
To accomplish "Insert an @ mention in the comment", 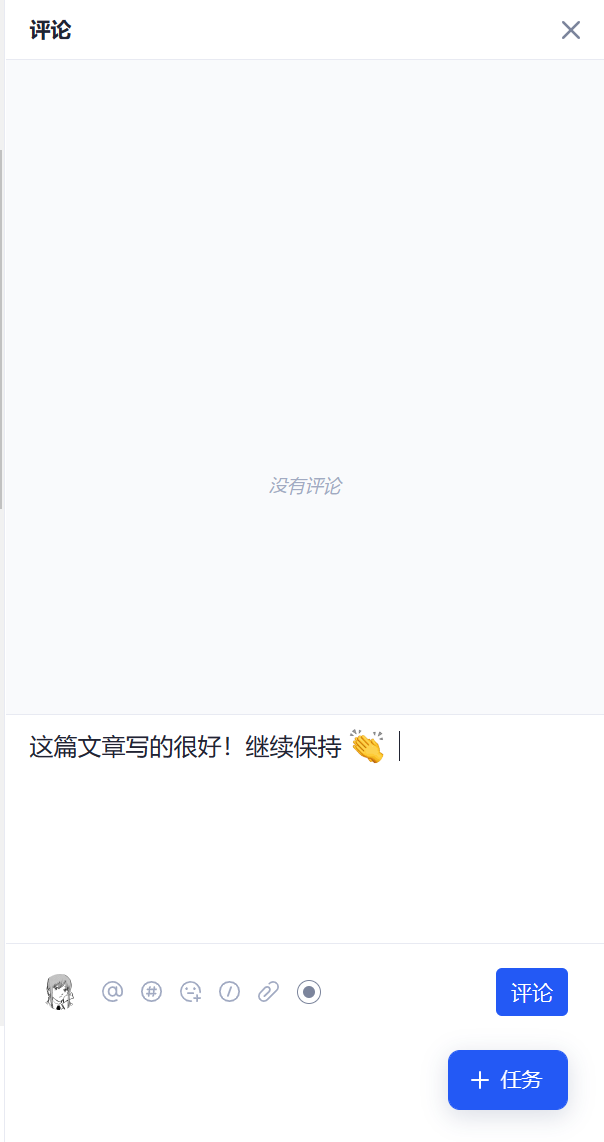I will click(112, 991).
